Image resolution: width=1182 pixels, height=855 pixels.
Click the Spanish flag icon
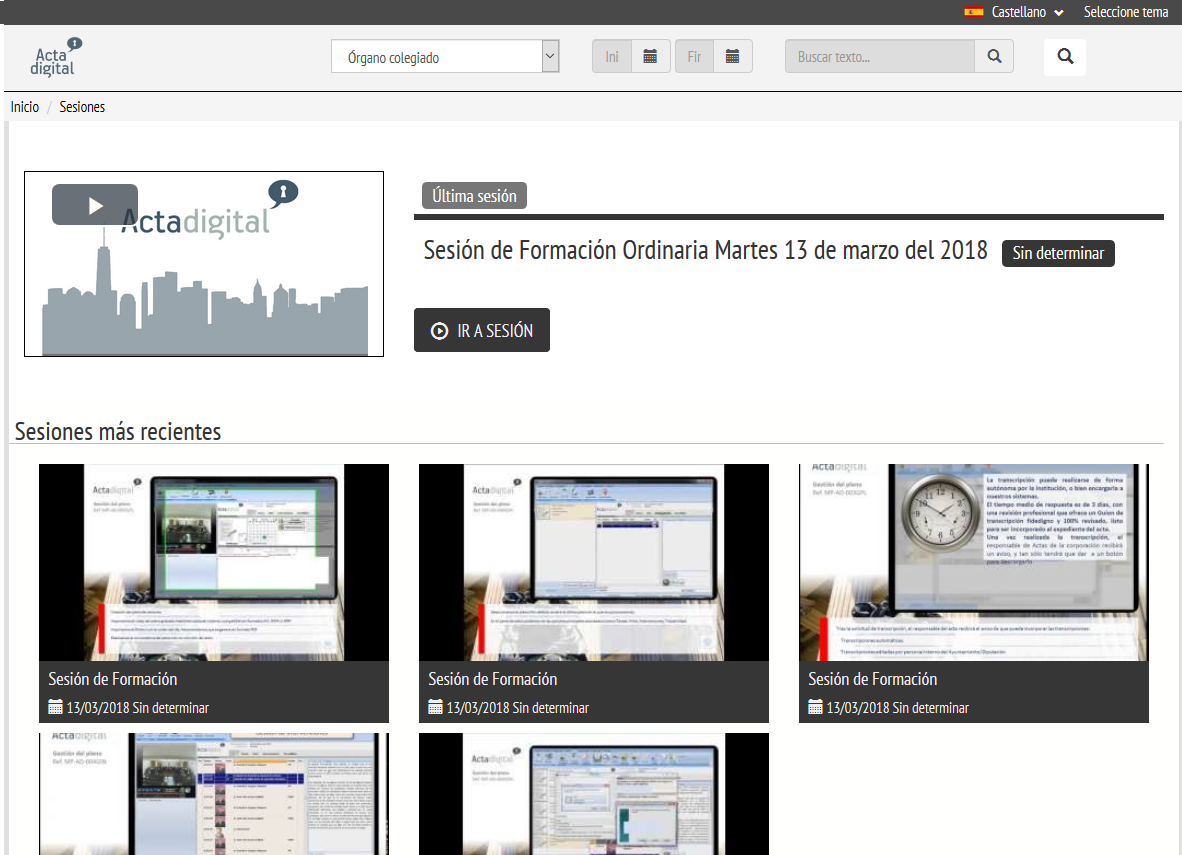pyautogui.click(x=973, y=12)
